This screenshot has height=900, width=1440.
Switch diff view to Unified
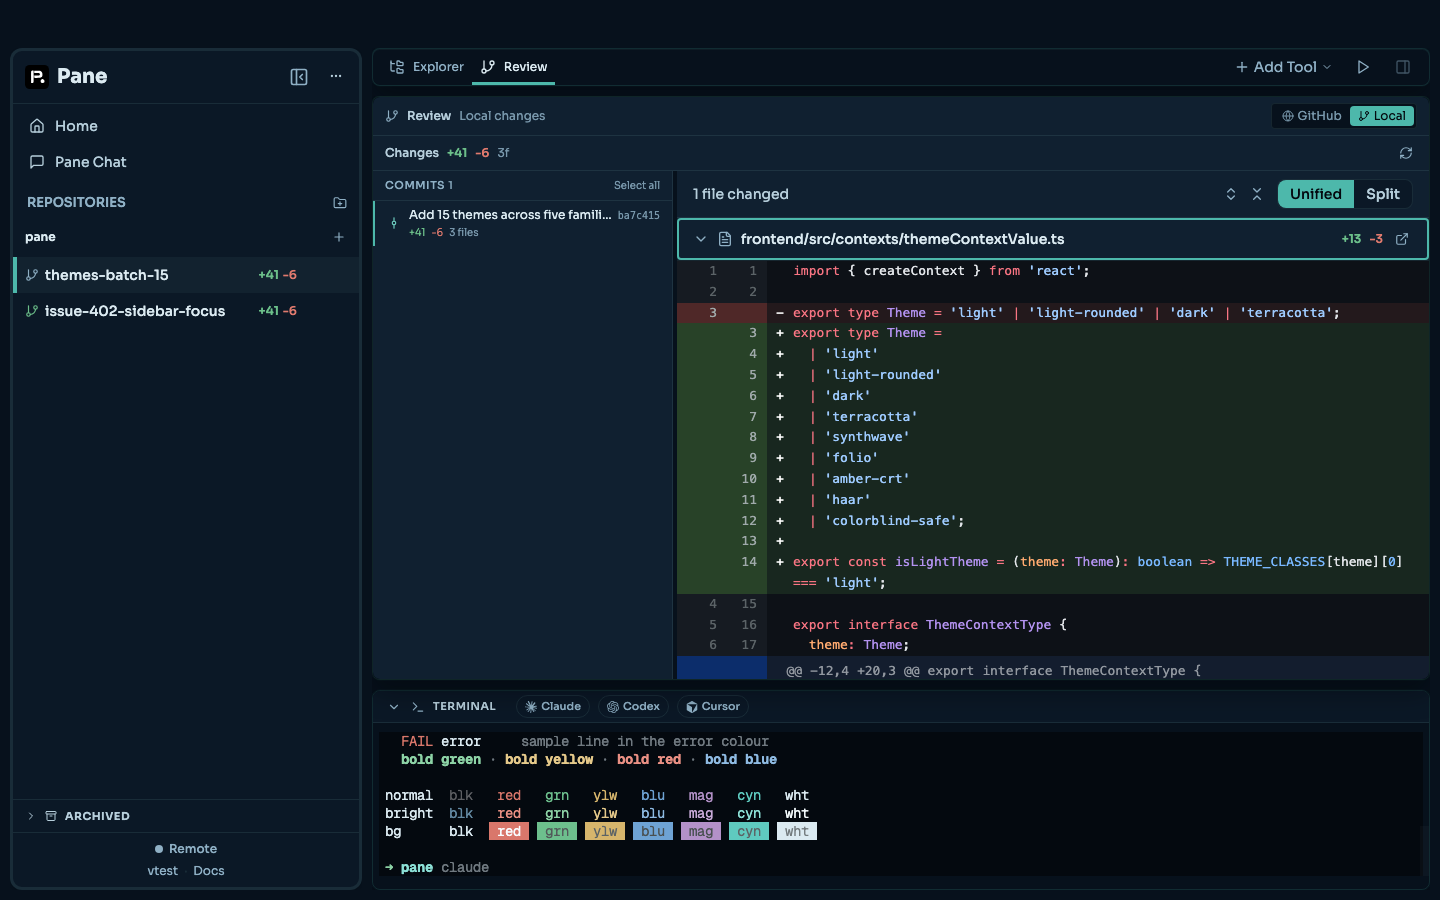1316,194
